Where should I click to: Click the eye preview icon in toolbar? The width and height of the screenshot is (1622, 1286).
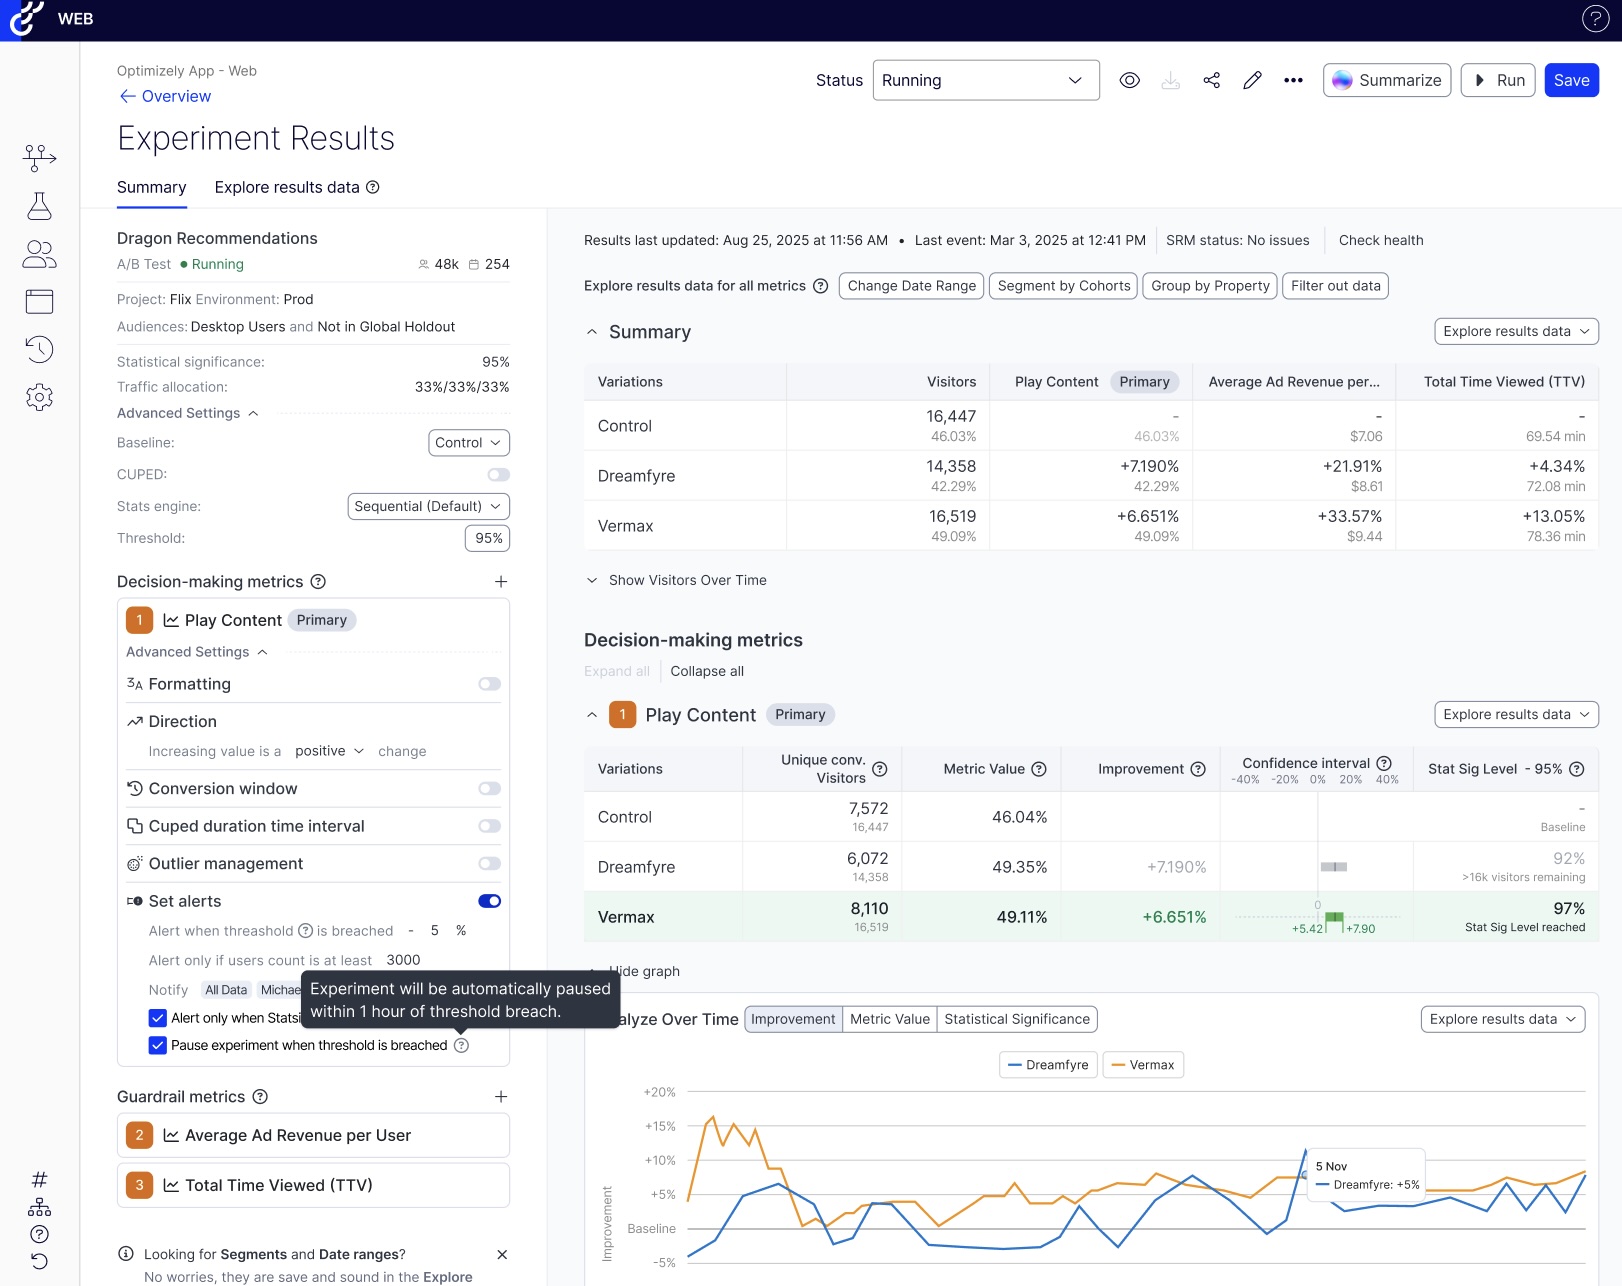1129,80
